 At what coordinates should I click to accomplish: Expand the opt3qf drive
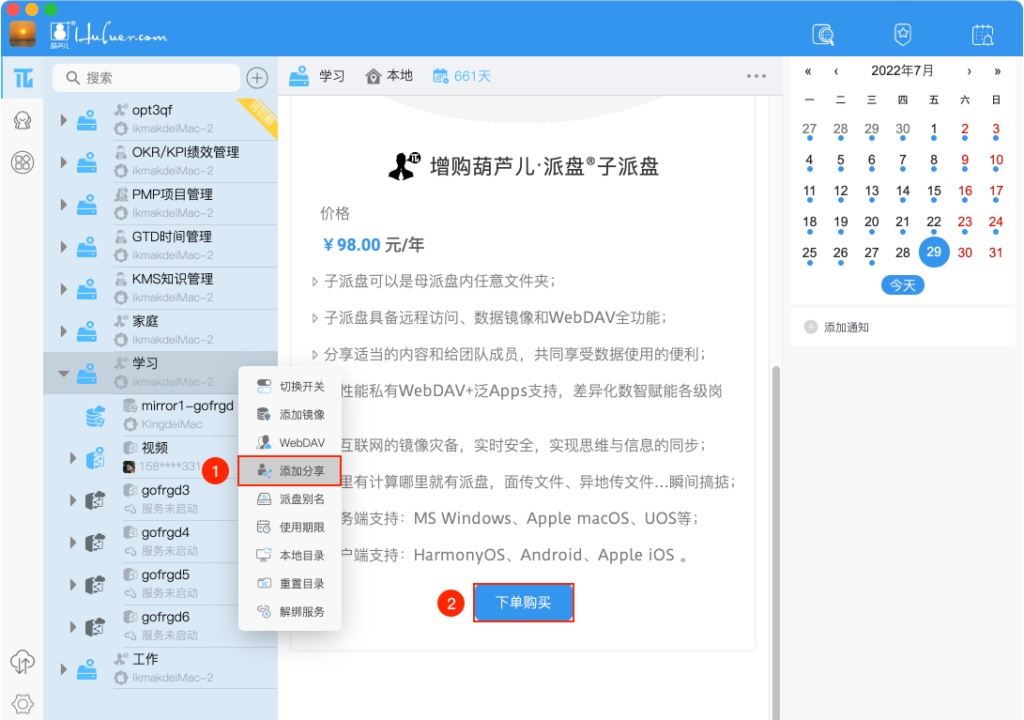click(63, 120)
